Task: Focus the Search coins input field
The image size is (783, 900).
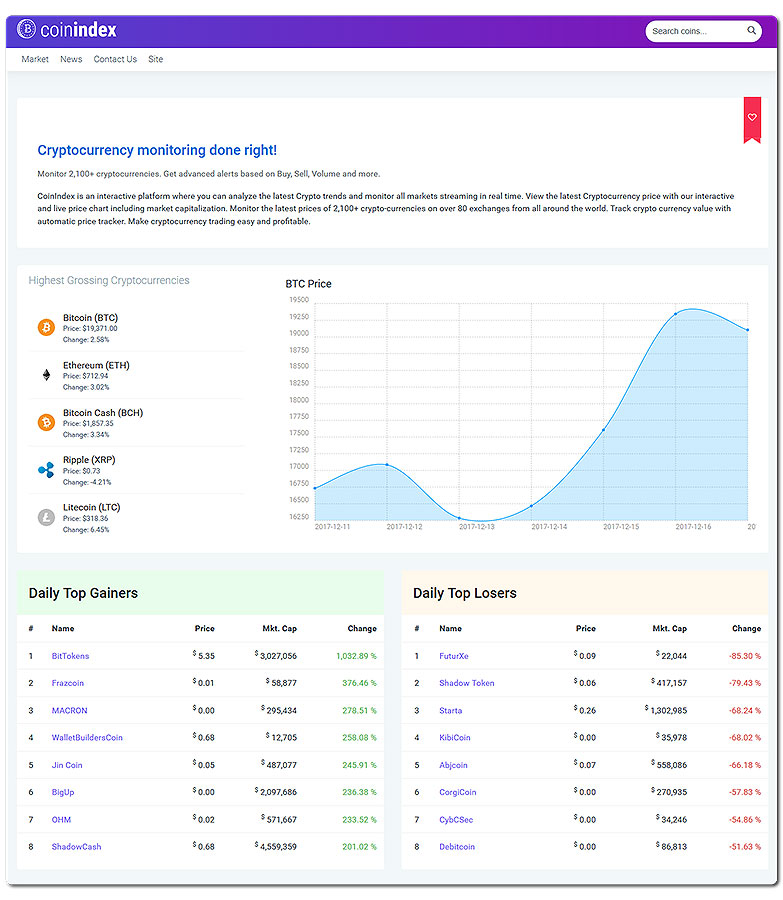Action: [698, 31]
